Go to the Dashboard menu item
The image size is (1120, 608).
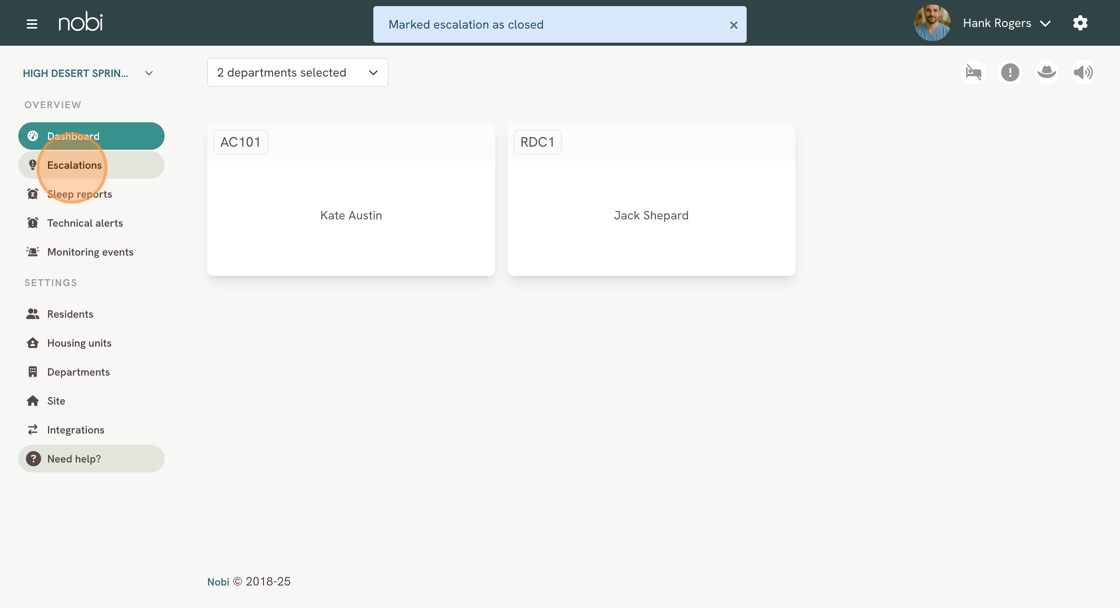point(91,136)
